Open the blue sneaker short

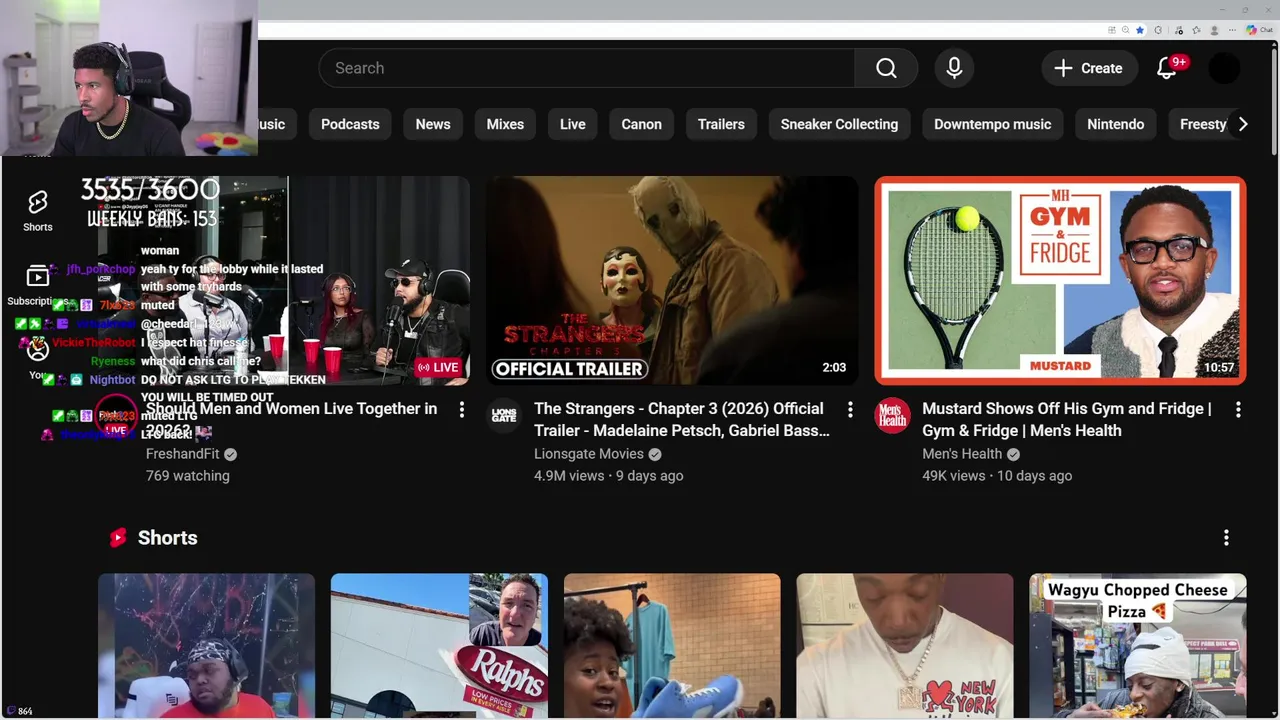tap(672, 646)
